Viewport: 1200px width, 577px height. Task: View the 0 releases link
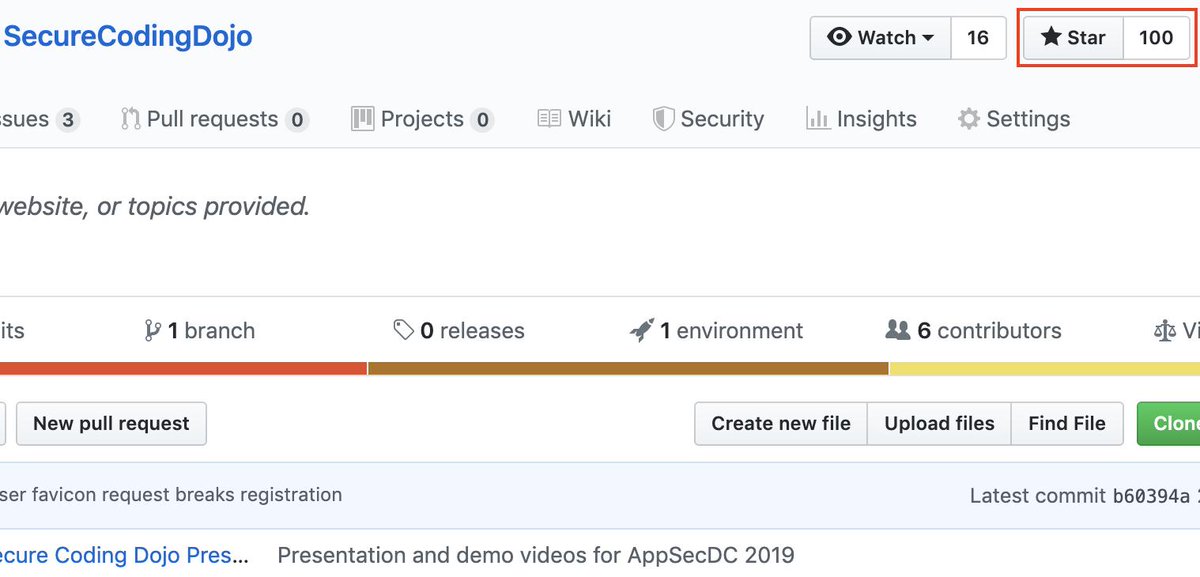[x=459, y=331]
